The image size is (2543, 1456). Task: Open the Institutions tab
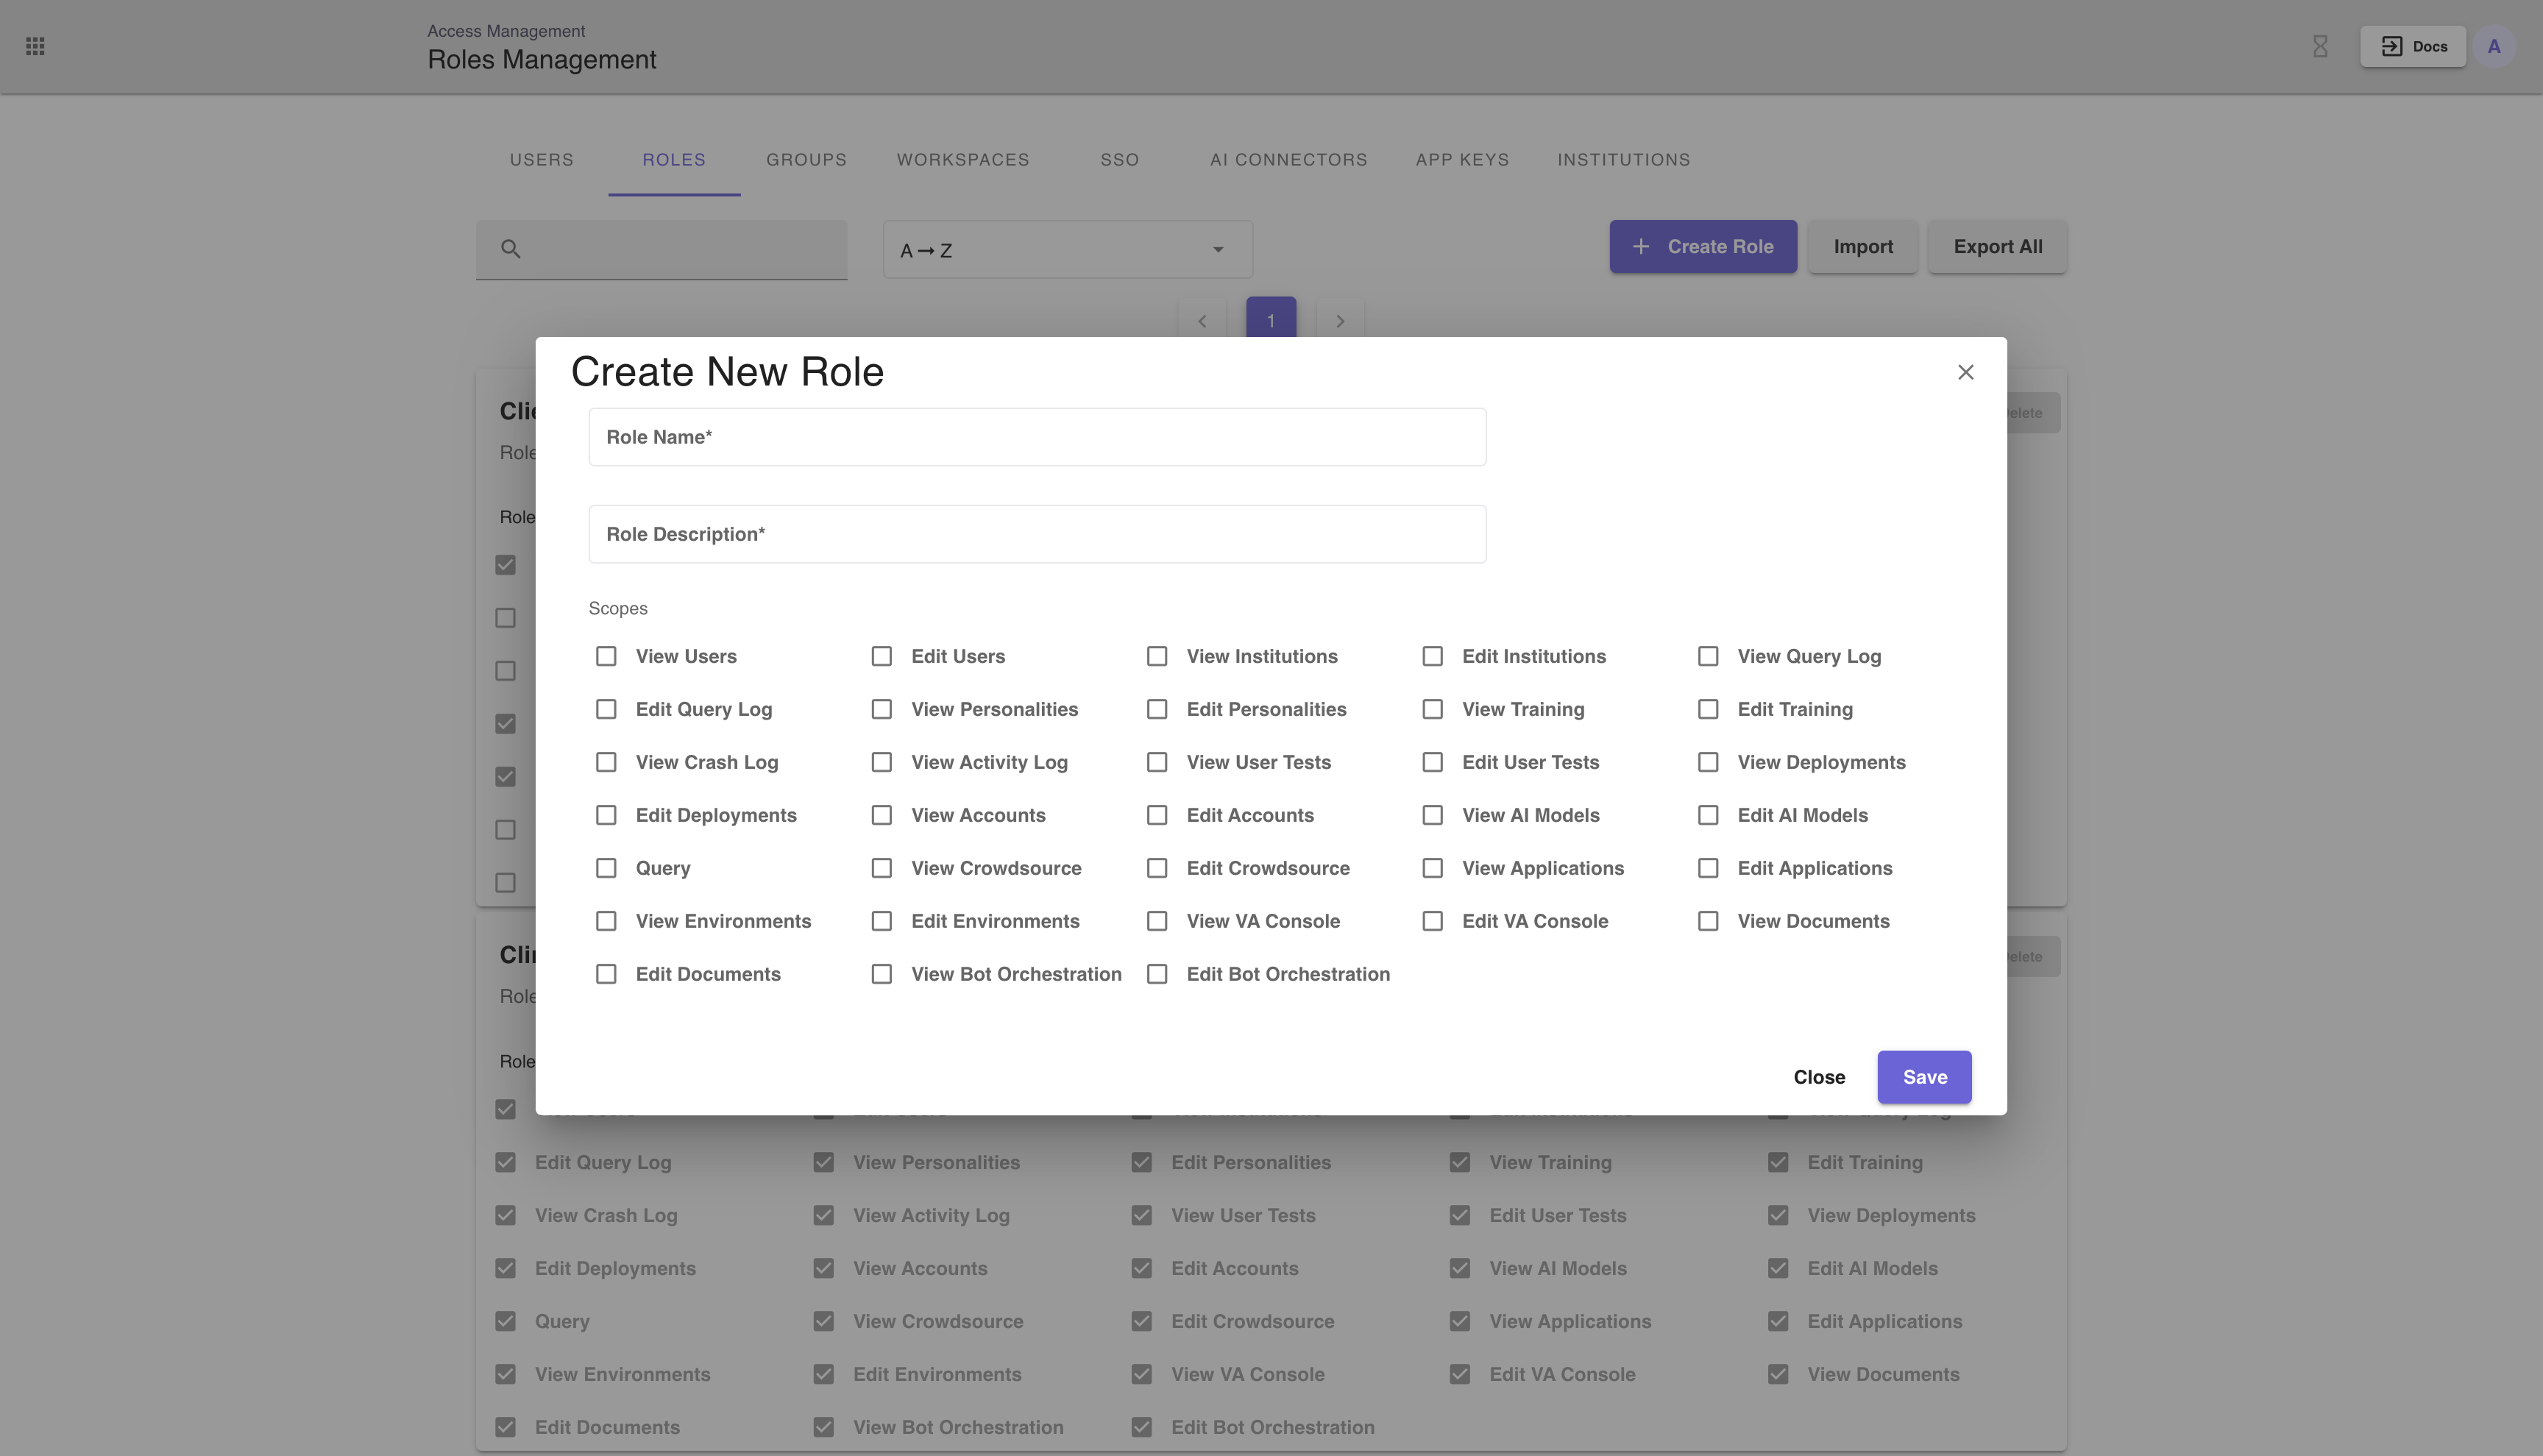point(1624,160)
